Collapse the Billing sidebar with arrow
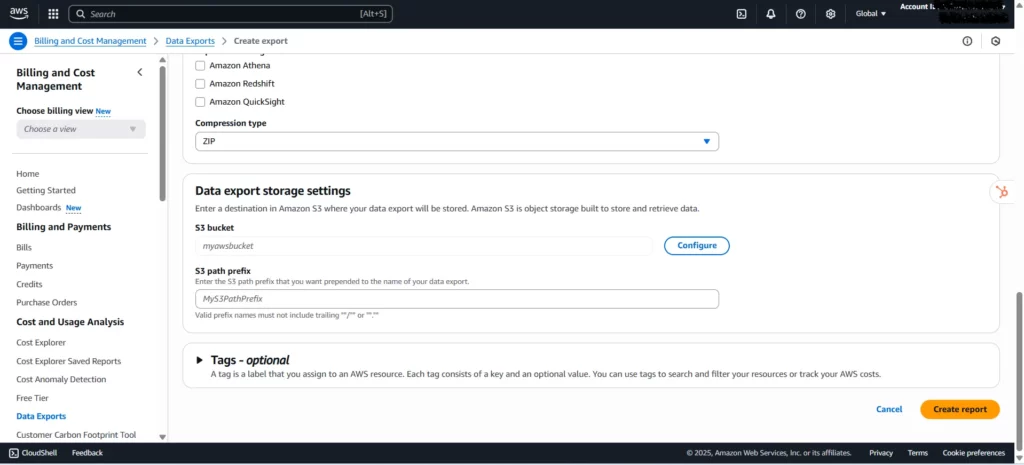The height and width of the screenshot is (465, 1024). [139, 72]
